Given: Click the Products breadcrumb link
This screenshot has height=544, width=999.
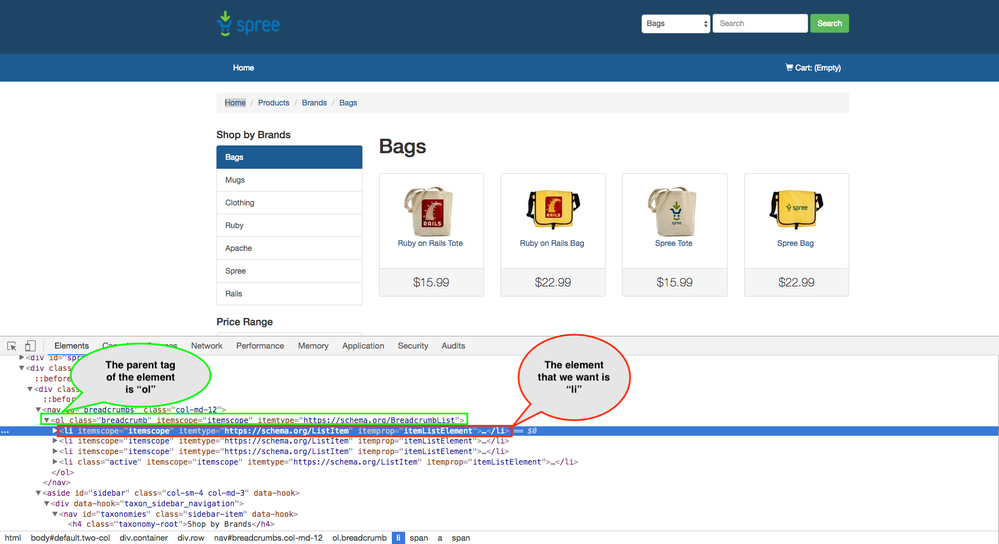Looking at the screenshot, I should click(273, 103).
